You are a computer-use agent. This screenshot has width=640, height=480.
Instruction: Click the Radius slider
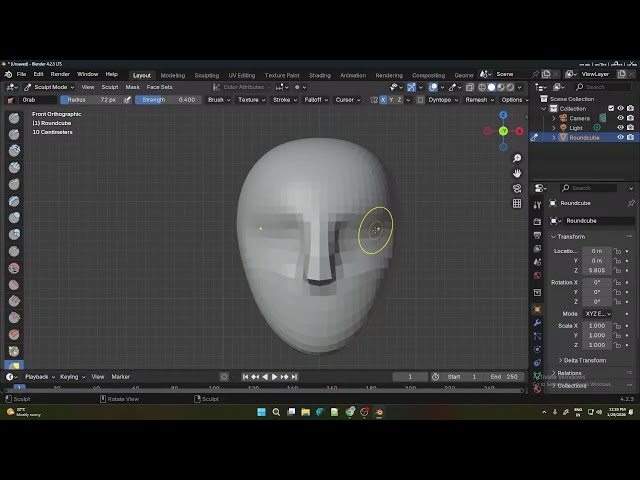click(91, 100)
